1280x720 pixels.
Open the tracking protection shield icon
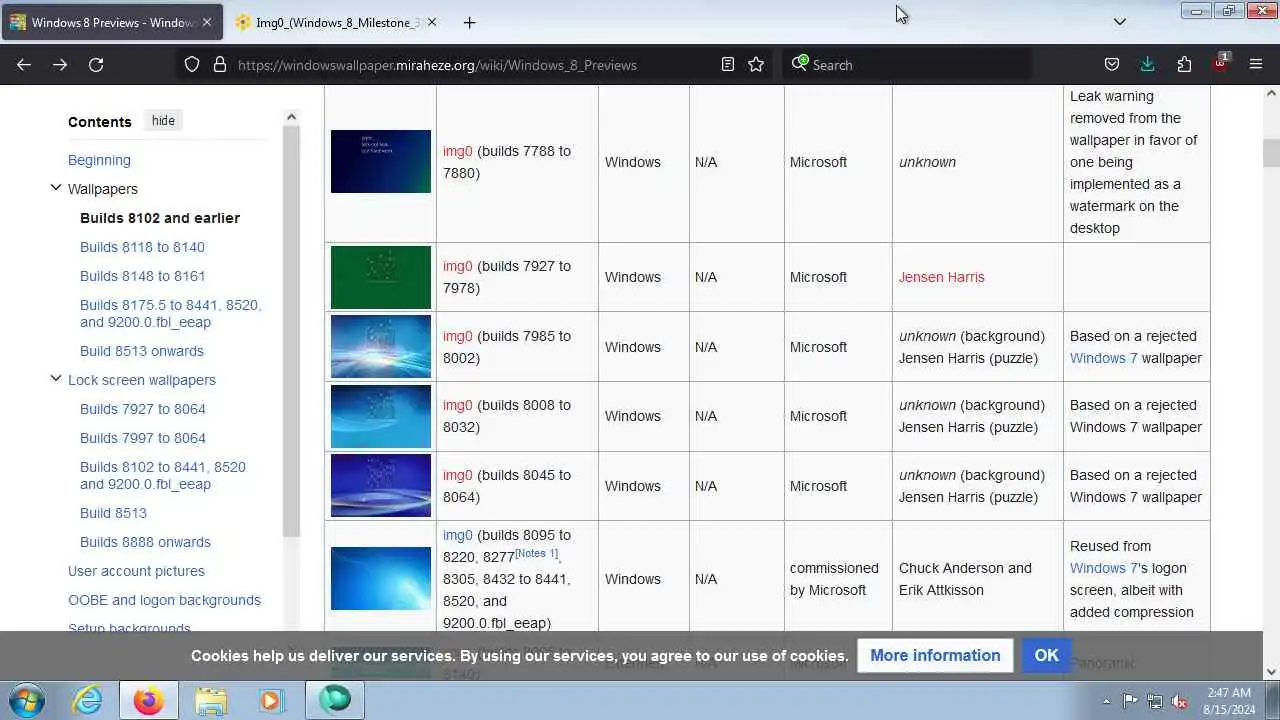192,64
